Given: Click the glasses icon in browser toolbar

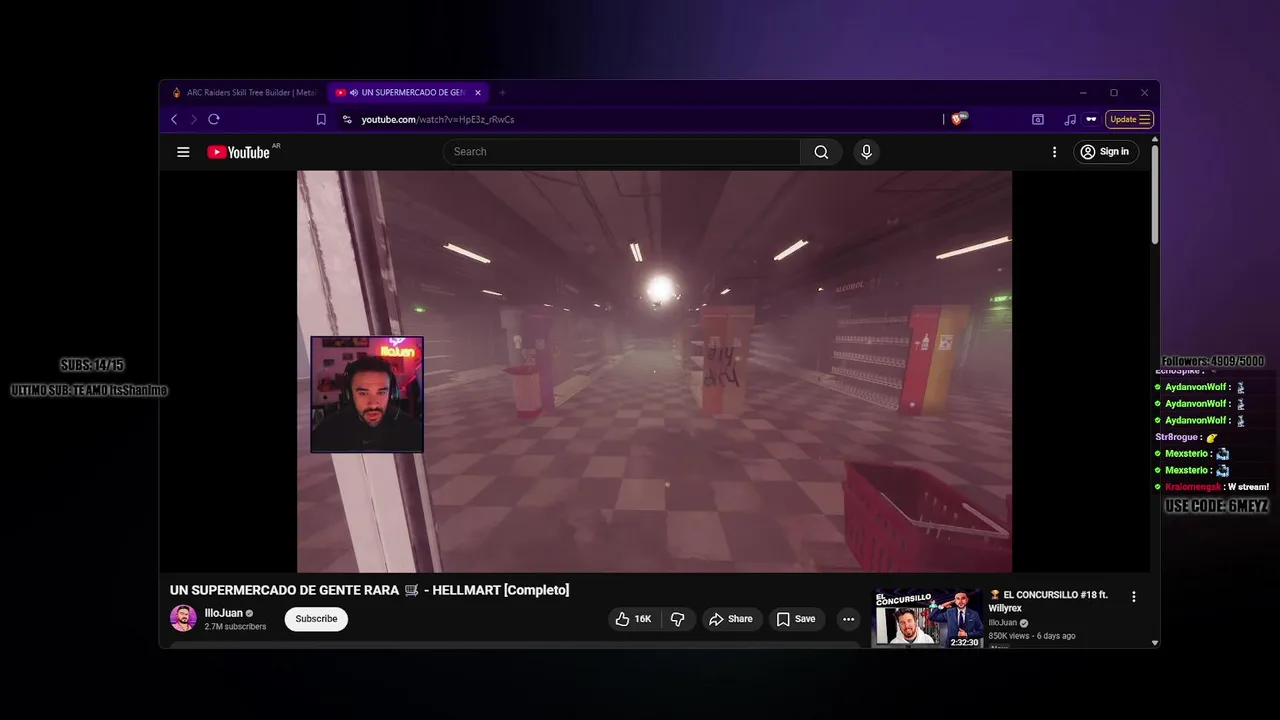Looking at the screenshot, I should 1091,119.
